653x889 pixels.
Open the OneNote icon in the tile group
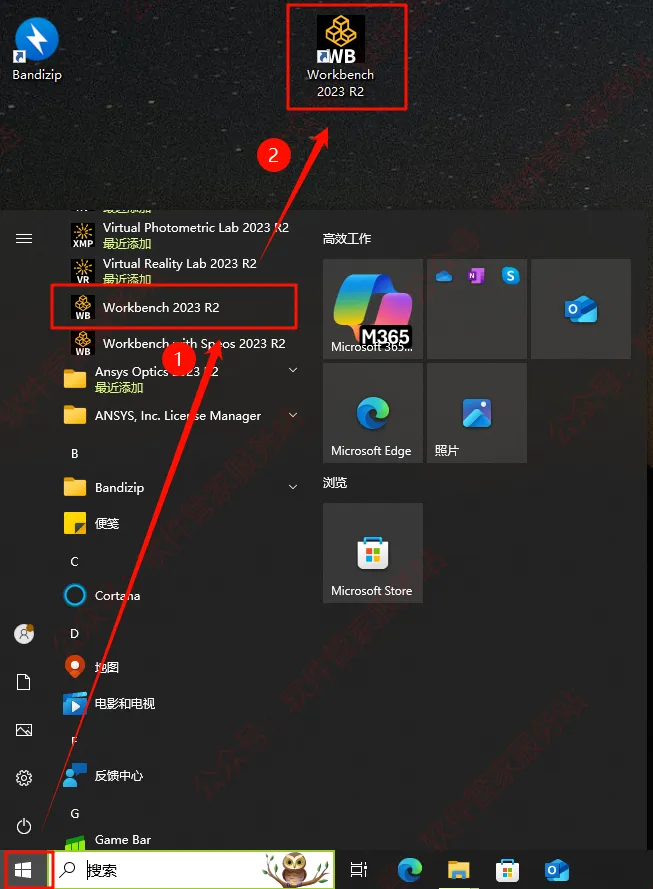[x=476, y=276]
